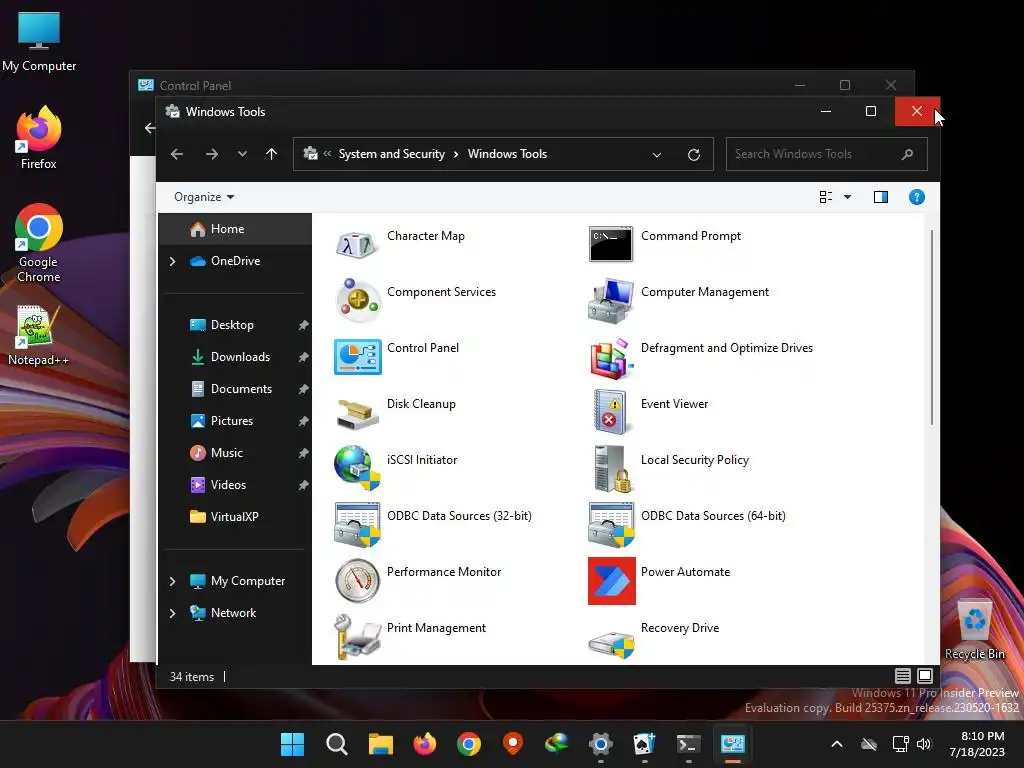Image resolution: width=1024 pixels, height=768 pixels.
Task: Click the Help question mark icon
Action: (916, 197)
